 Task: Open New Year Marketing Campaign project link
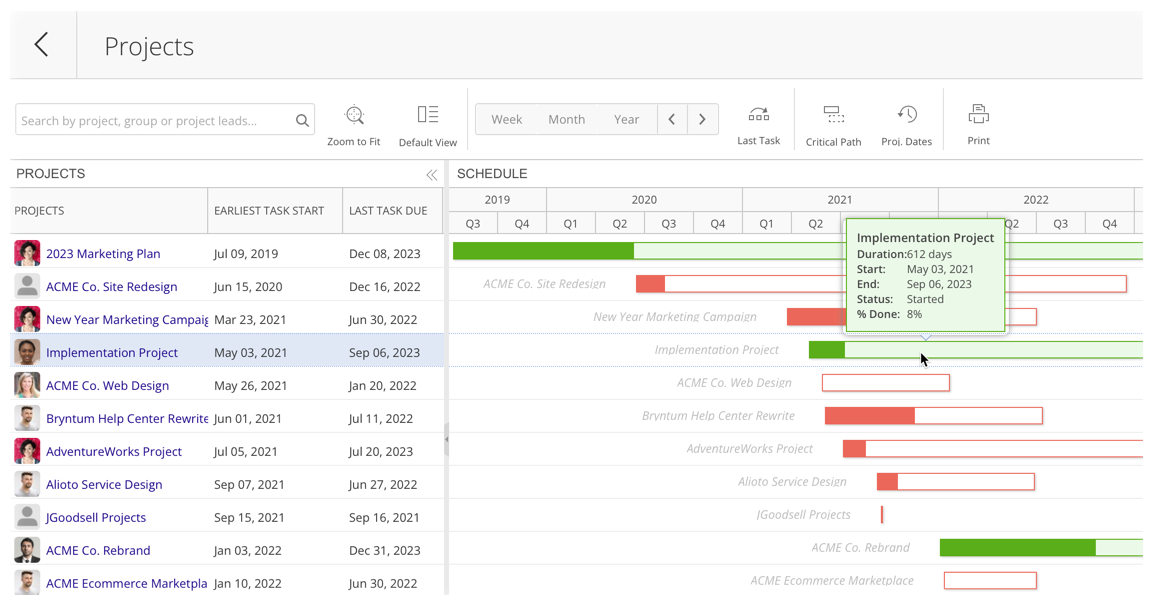coord(127,319)
